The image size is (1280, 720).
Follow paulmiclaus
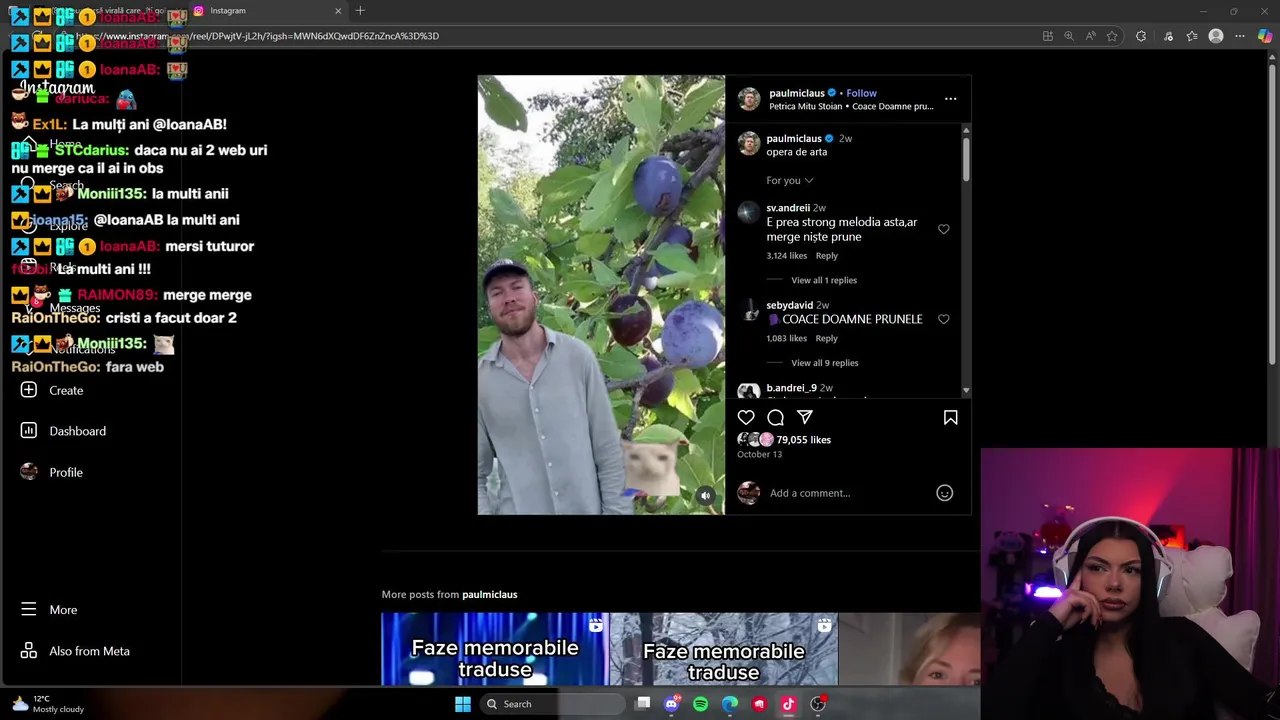[861, 93]
